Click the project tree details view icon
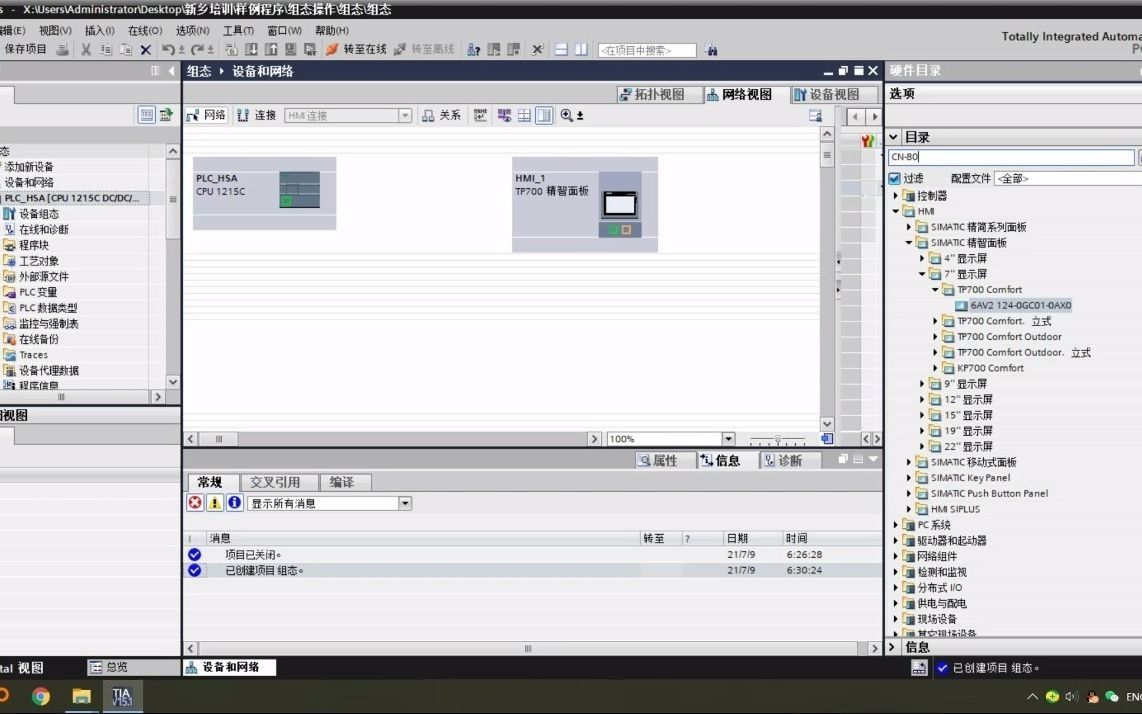1142x714 pixels. tap(146, 115)
